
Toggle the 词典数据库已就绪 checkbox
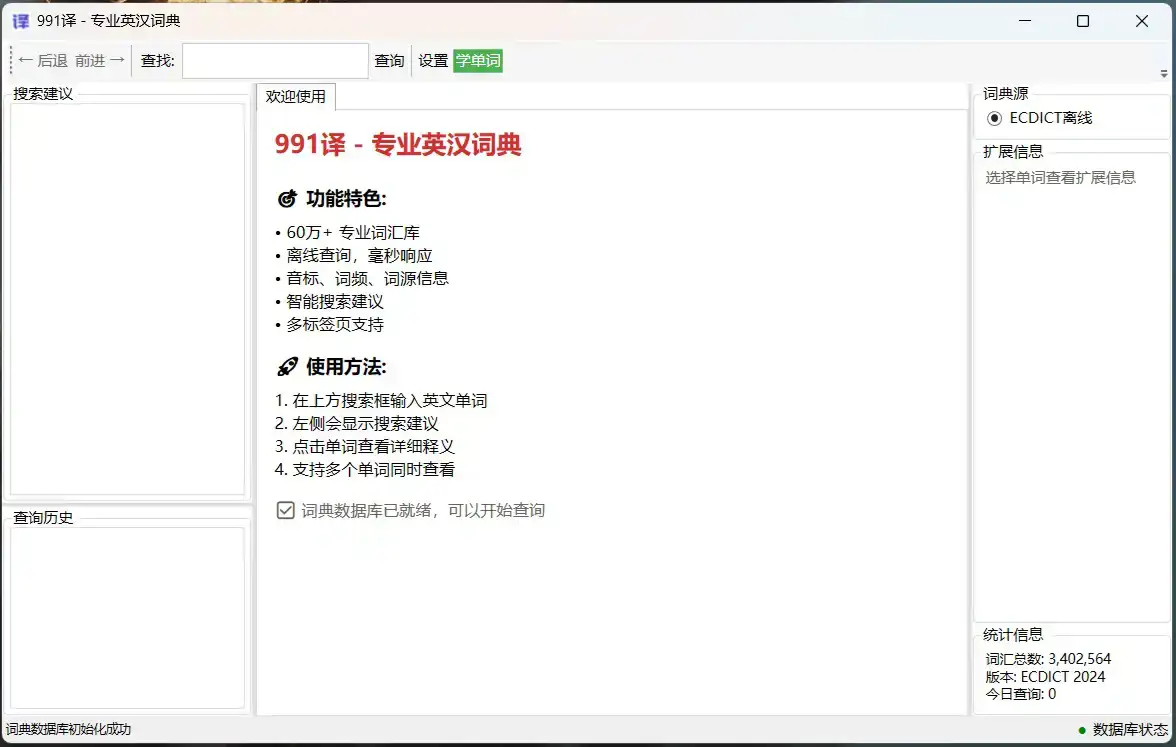click(285, 510)
